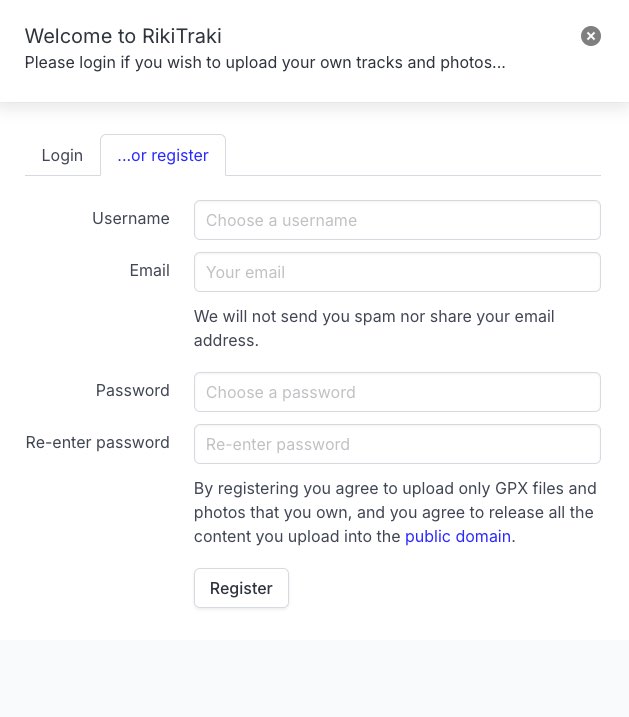
Task: Click the 'Re-enter password' field label
Action: point(98,442)
